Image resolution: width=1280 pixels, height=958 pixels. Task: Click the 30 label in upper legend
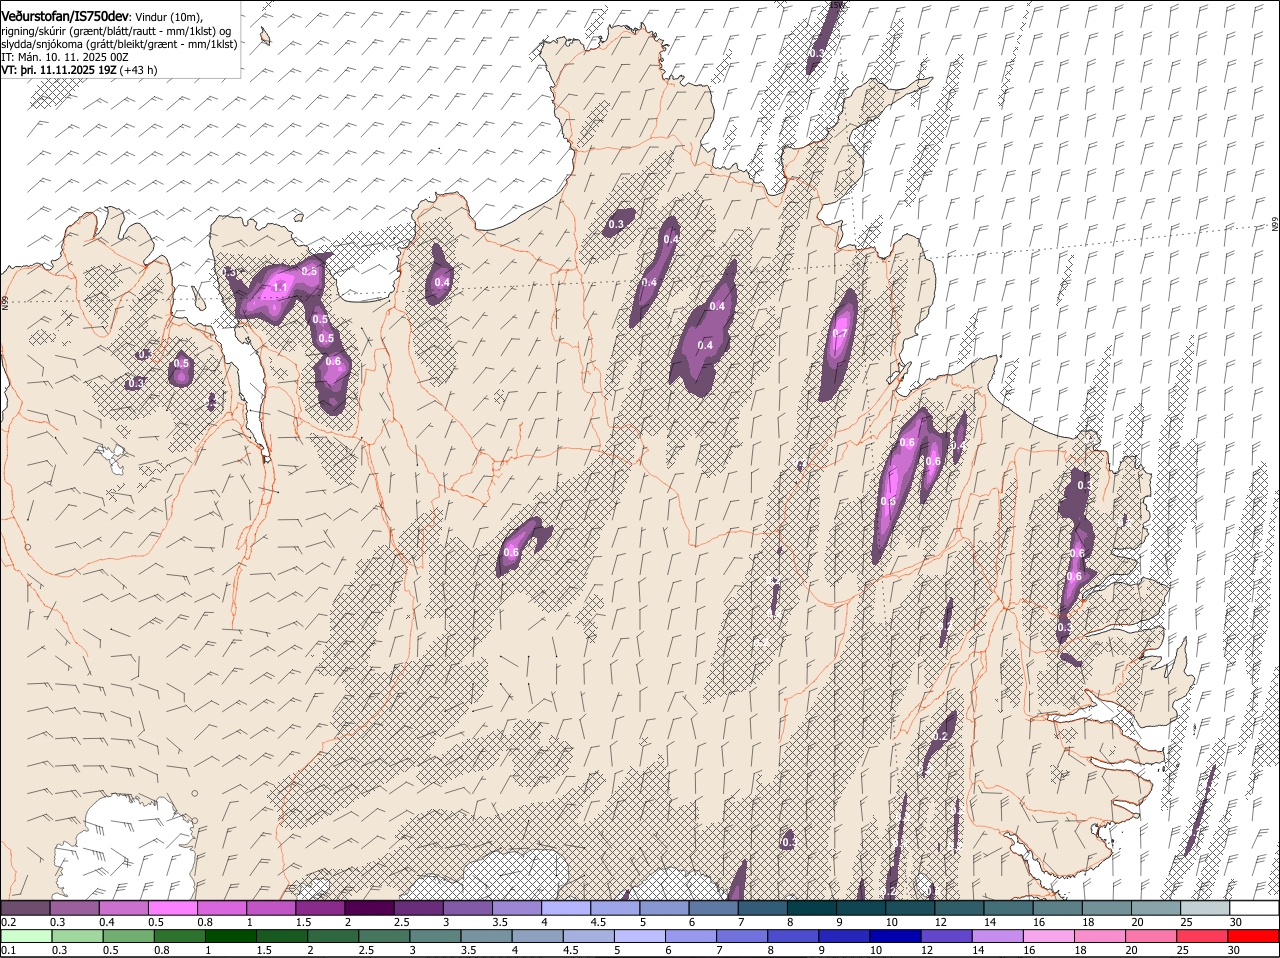point(1236,922)
